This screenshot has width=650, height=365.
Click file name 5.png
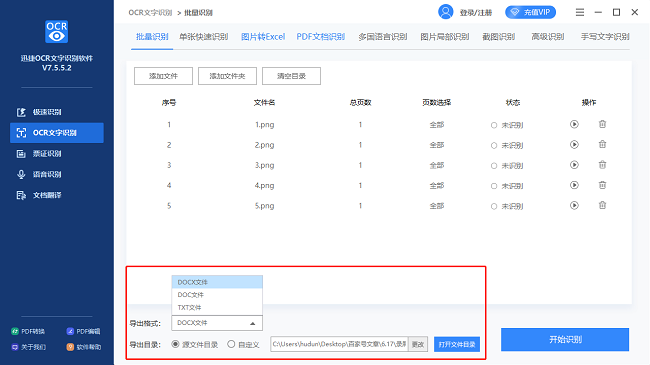click(264, 206)
